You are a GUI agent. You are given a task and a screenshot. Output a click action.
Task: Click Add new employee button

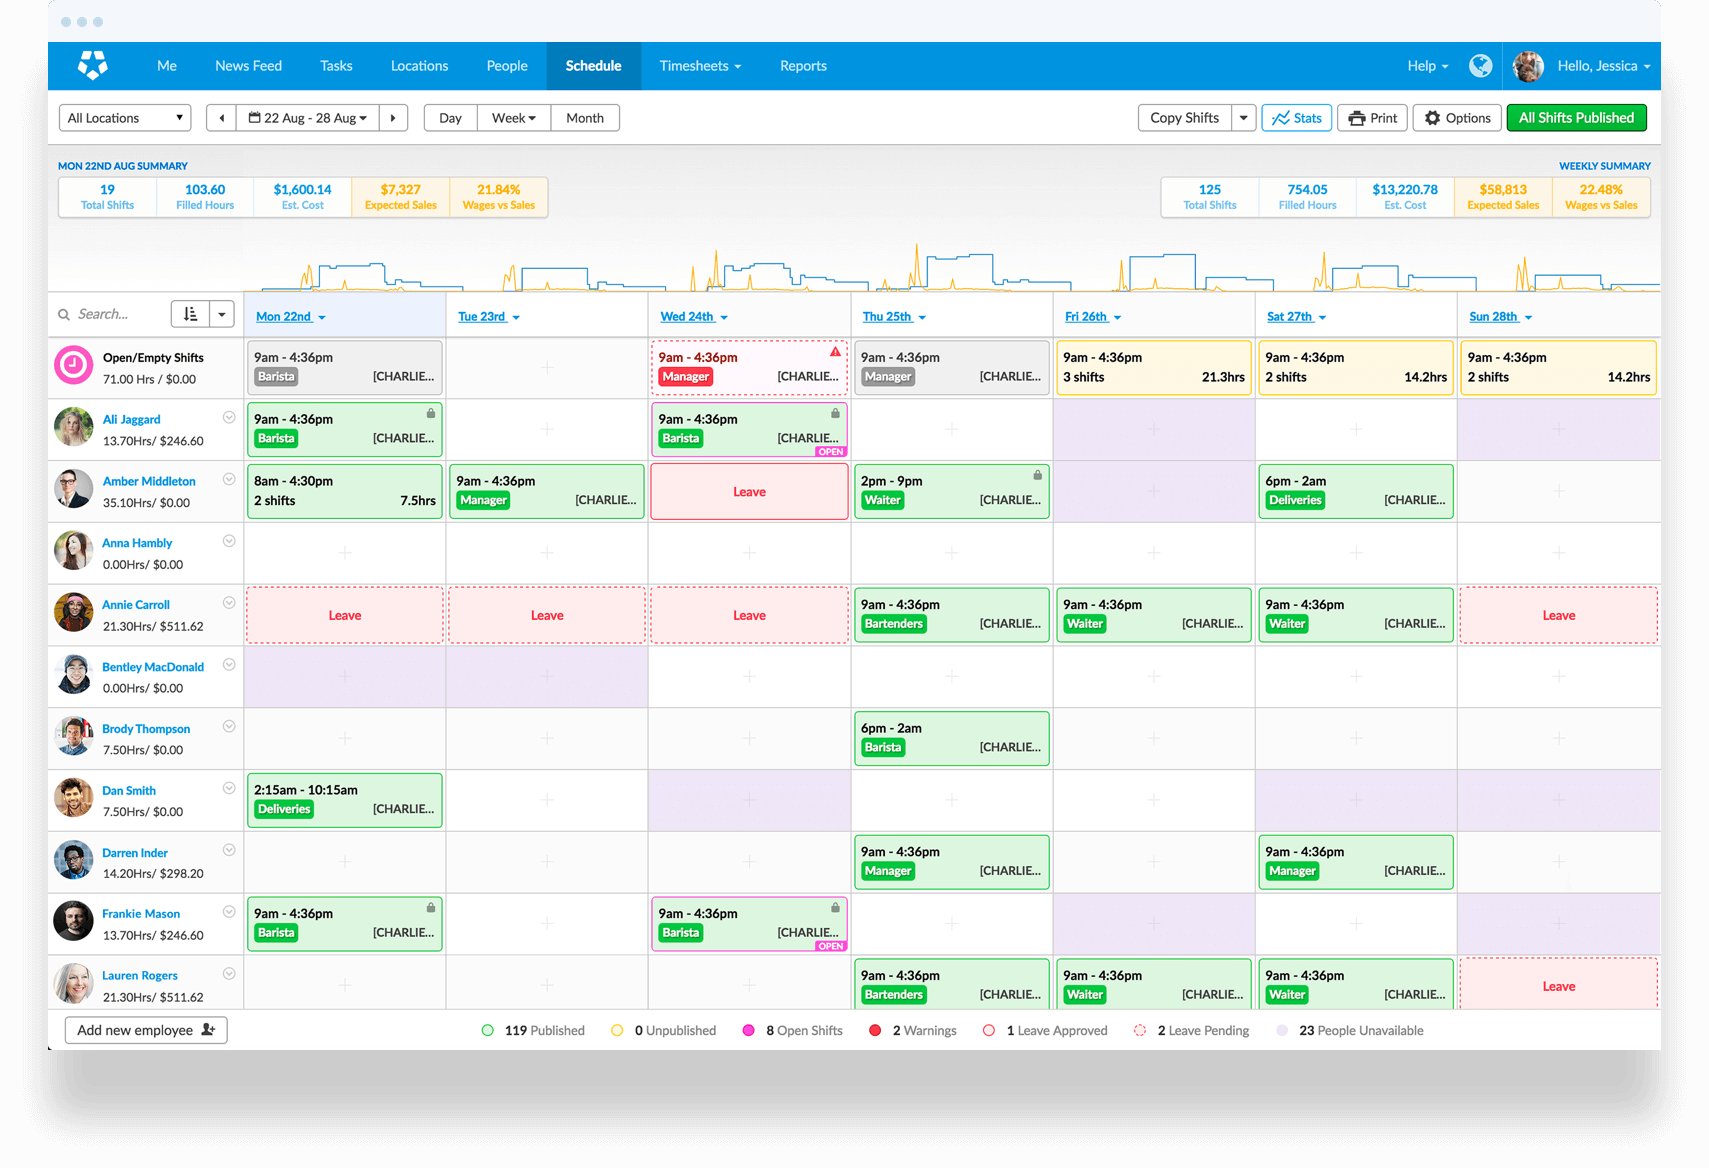(x=146, y=1030)
